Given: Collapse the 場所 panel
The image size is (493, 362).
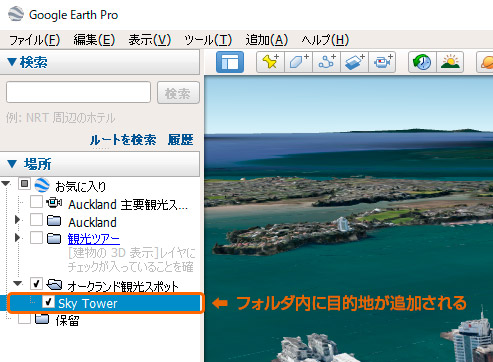Looking at the screenshot, I should [x=12, y=164].
